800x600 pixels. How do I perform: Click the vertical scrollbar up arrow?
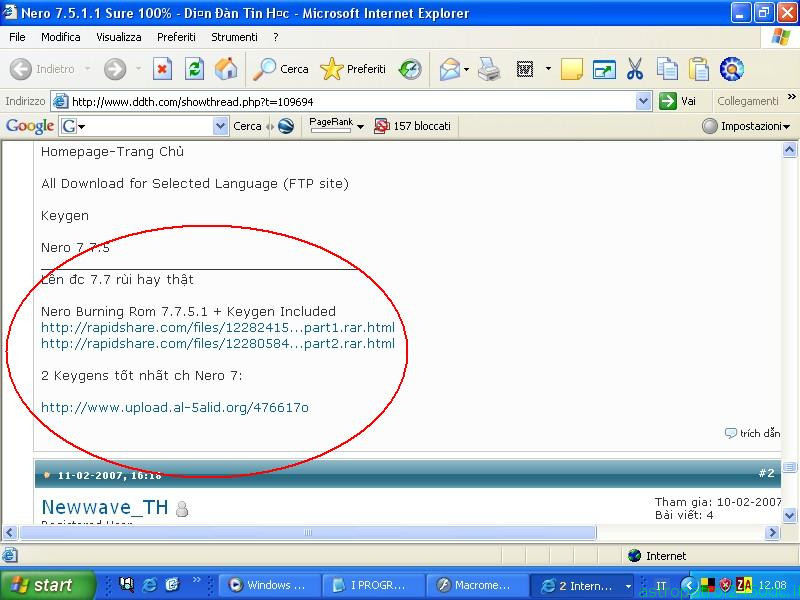pyautogui.click(x=789, y=149)
